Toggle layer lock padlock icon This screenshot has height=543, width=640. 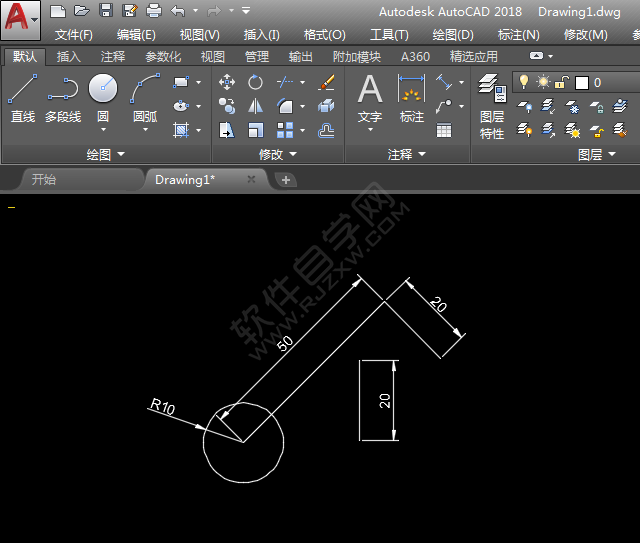[562, 82]
